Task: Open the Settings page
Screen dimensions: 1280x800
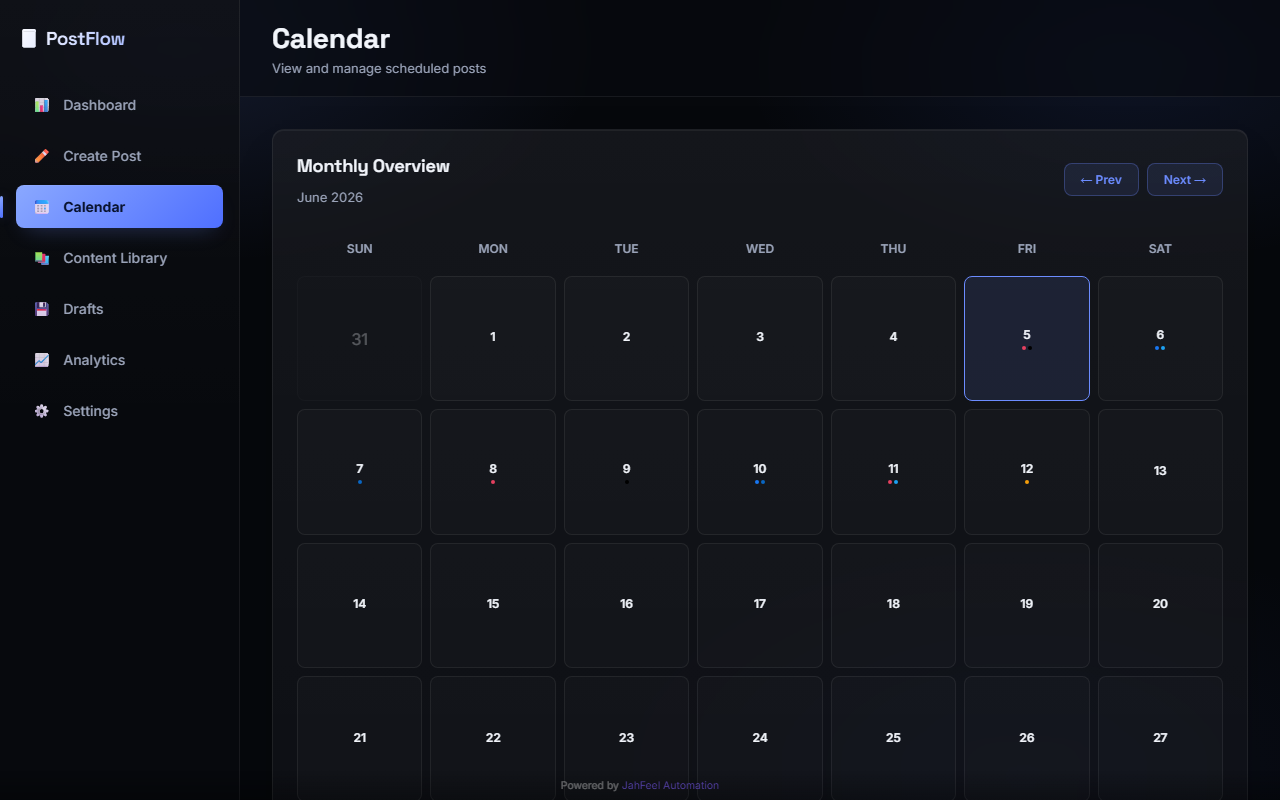Action: (119, 411)
